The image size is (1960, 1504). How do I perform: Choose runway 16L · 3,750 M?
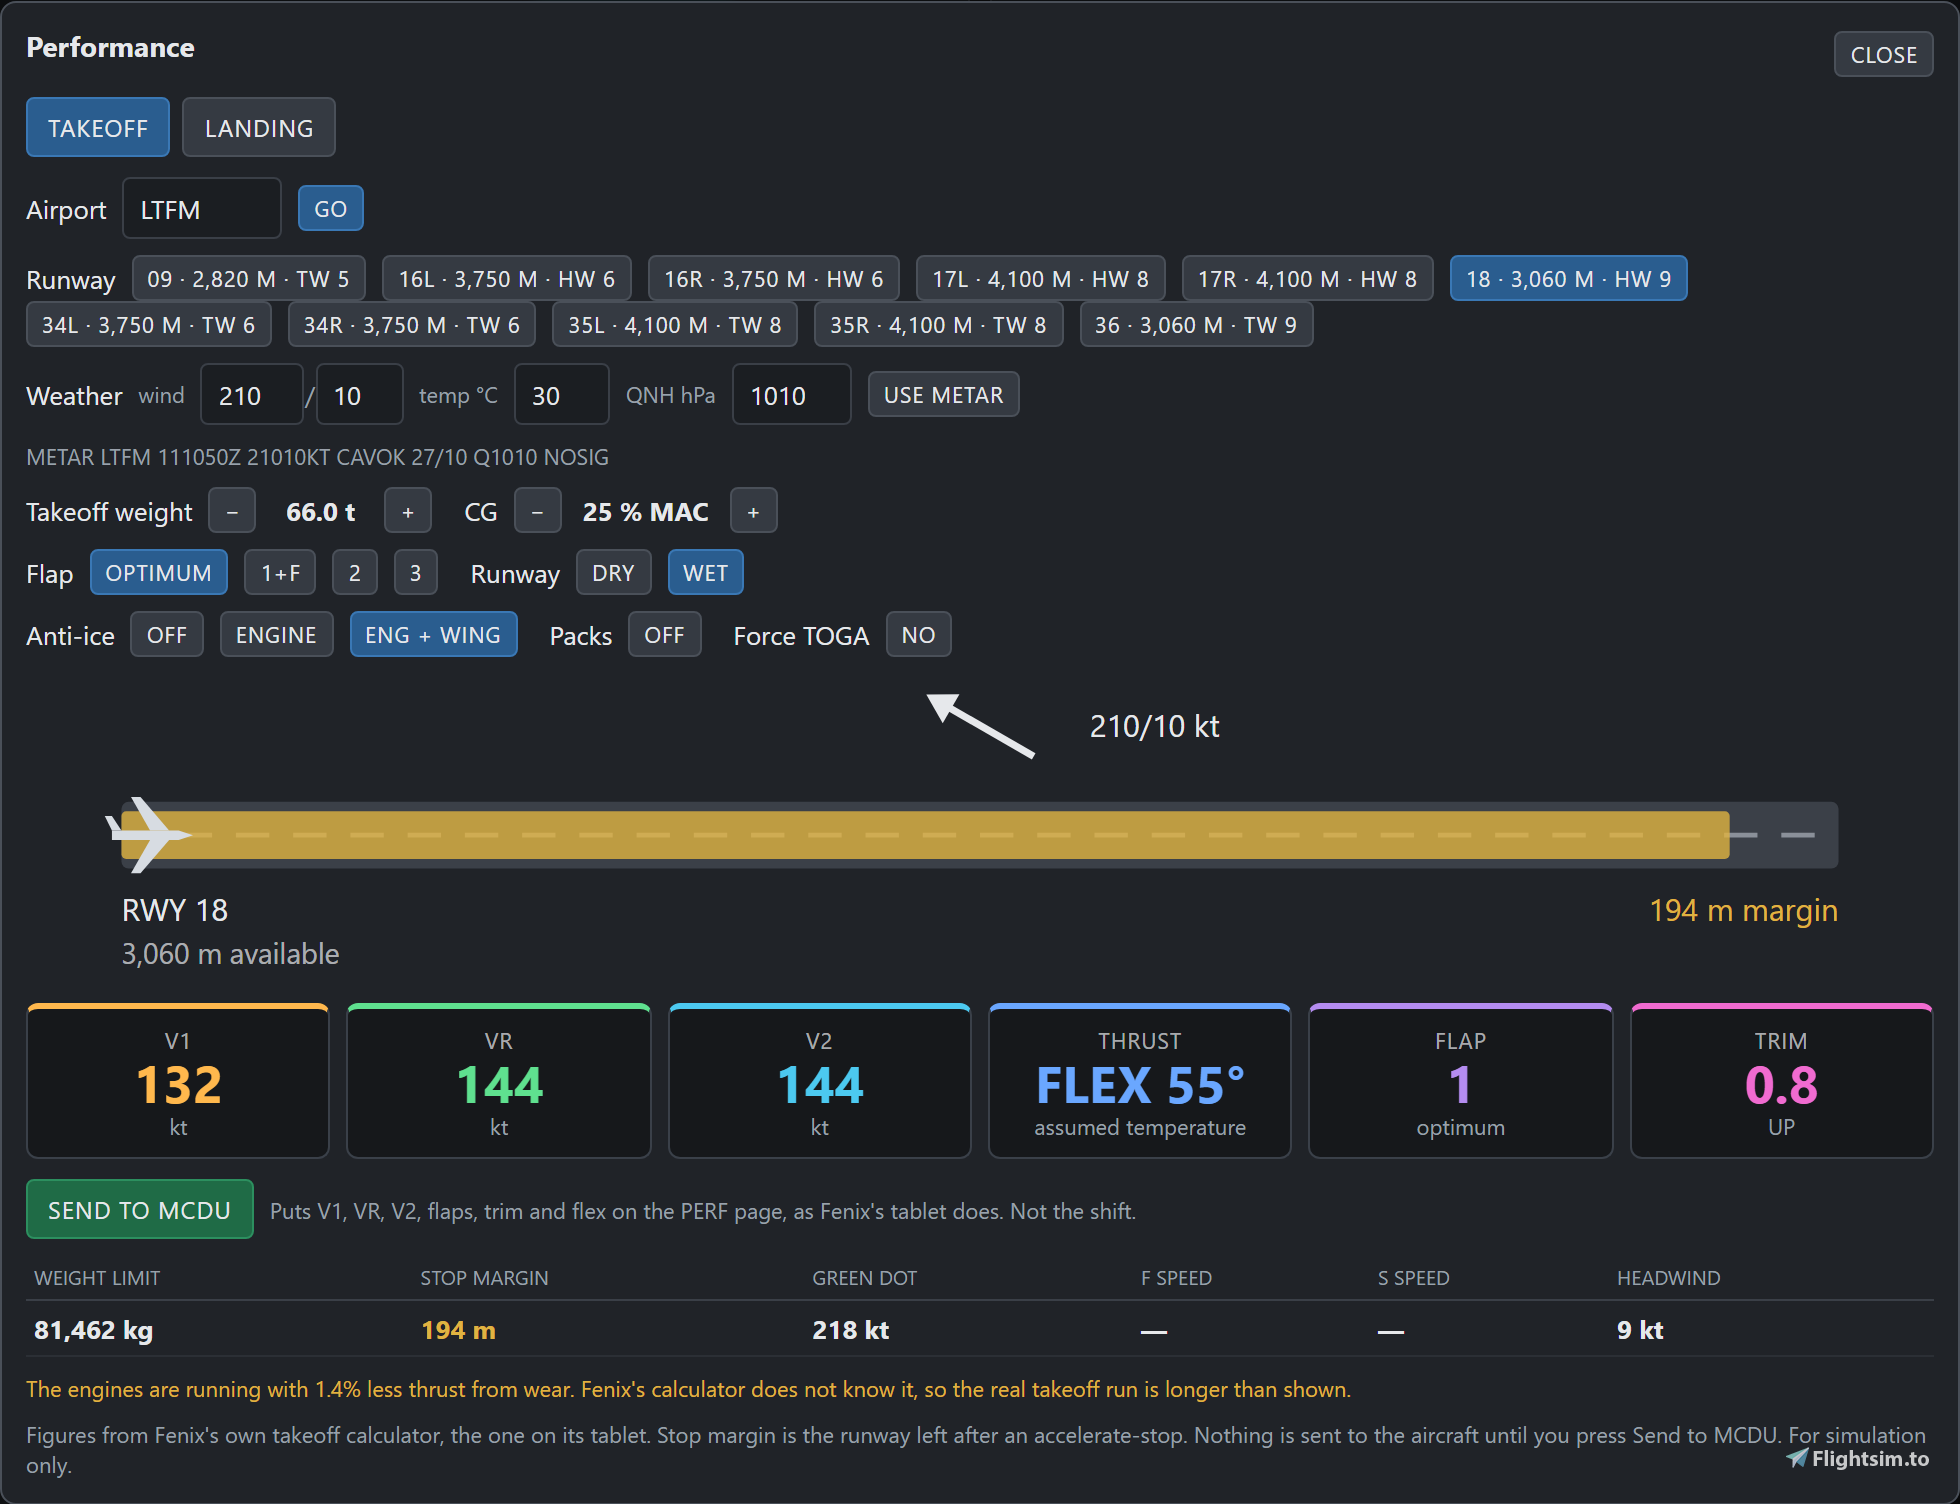(x=506, y=279)
